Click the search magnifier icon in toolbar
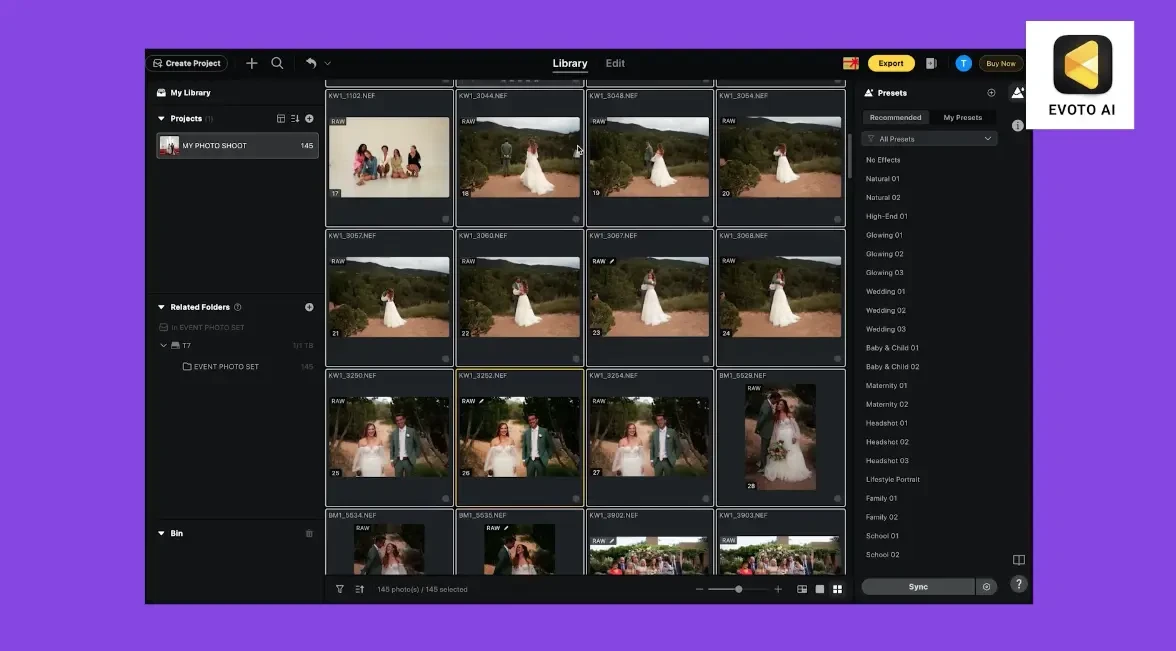The width and height of the screenshot is (1176, 651). tap(277, 63)
